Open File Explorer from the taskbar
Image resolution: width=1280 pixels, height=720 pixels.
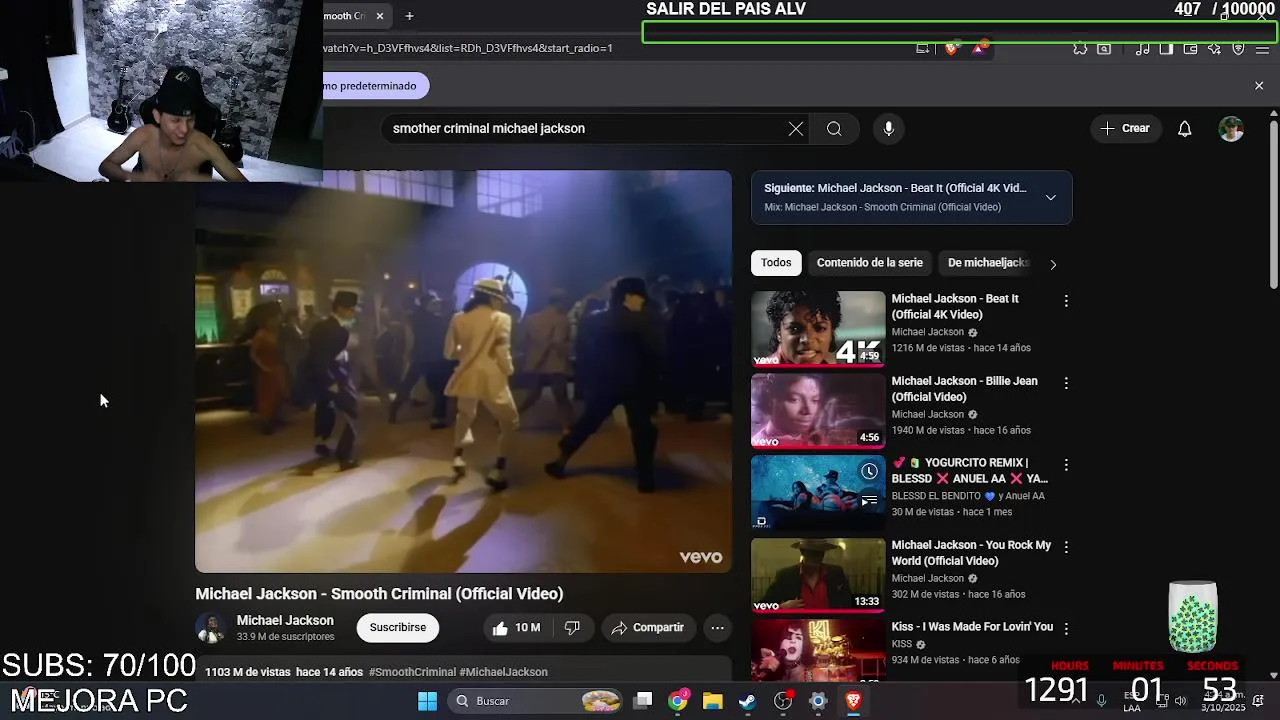(x=712, y=701)
